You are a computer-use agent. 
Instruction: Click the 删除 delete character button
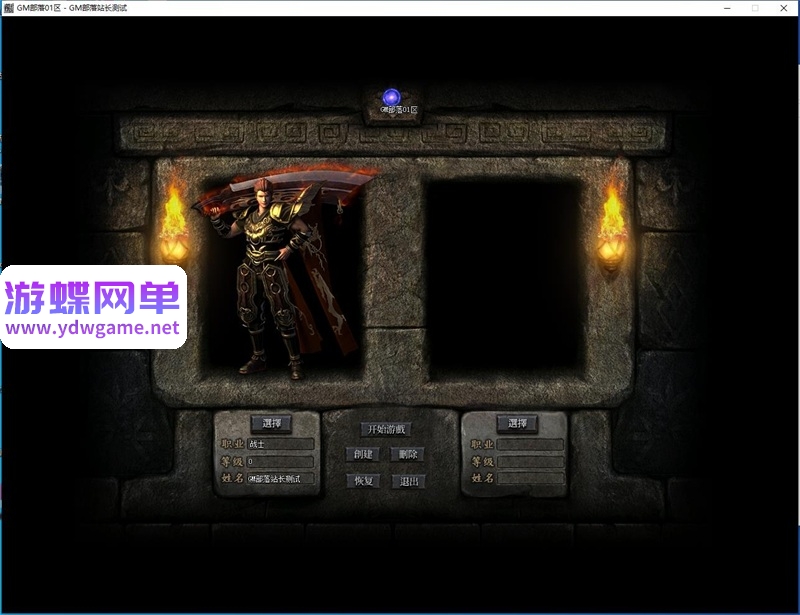[408, 454]
